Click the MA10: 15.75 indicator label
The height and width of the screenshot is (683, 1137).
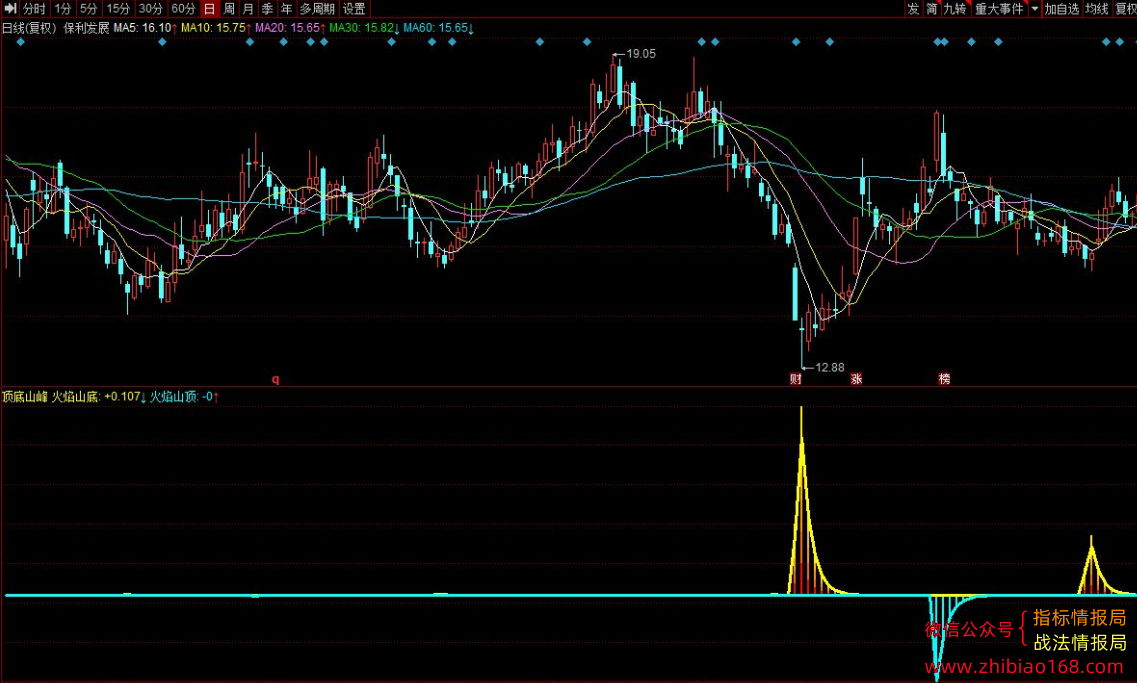click(x=216, y=28)
